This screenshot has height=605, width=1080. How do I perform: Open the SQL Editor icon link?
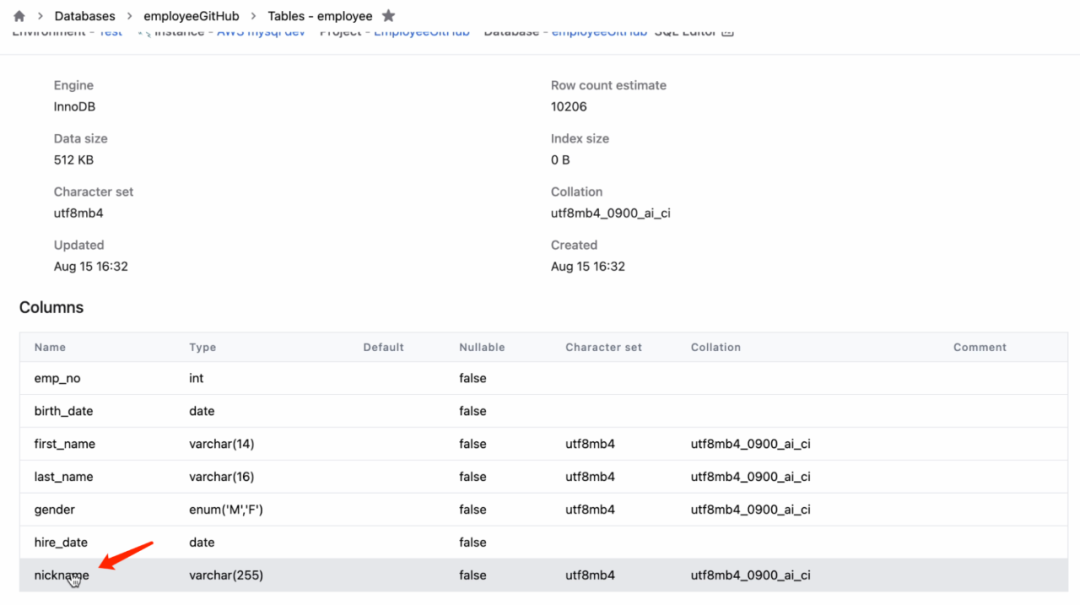pyautogui.click(x=727, y=33)
